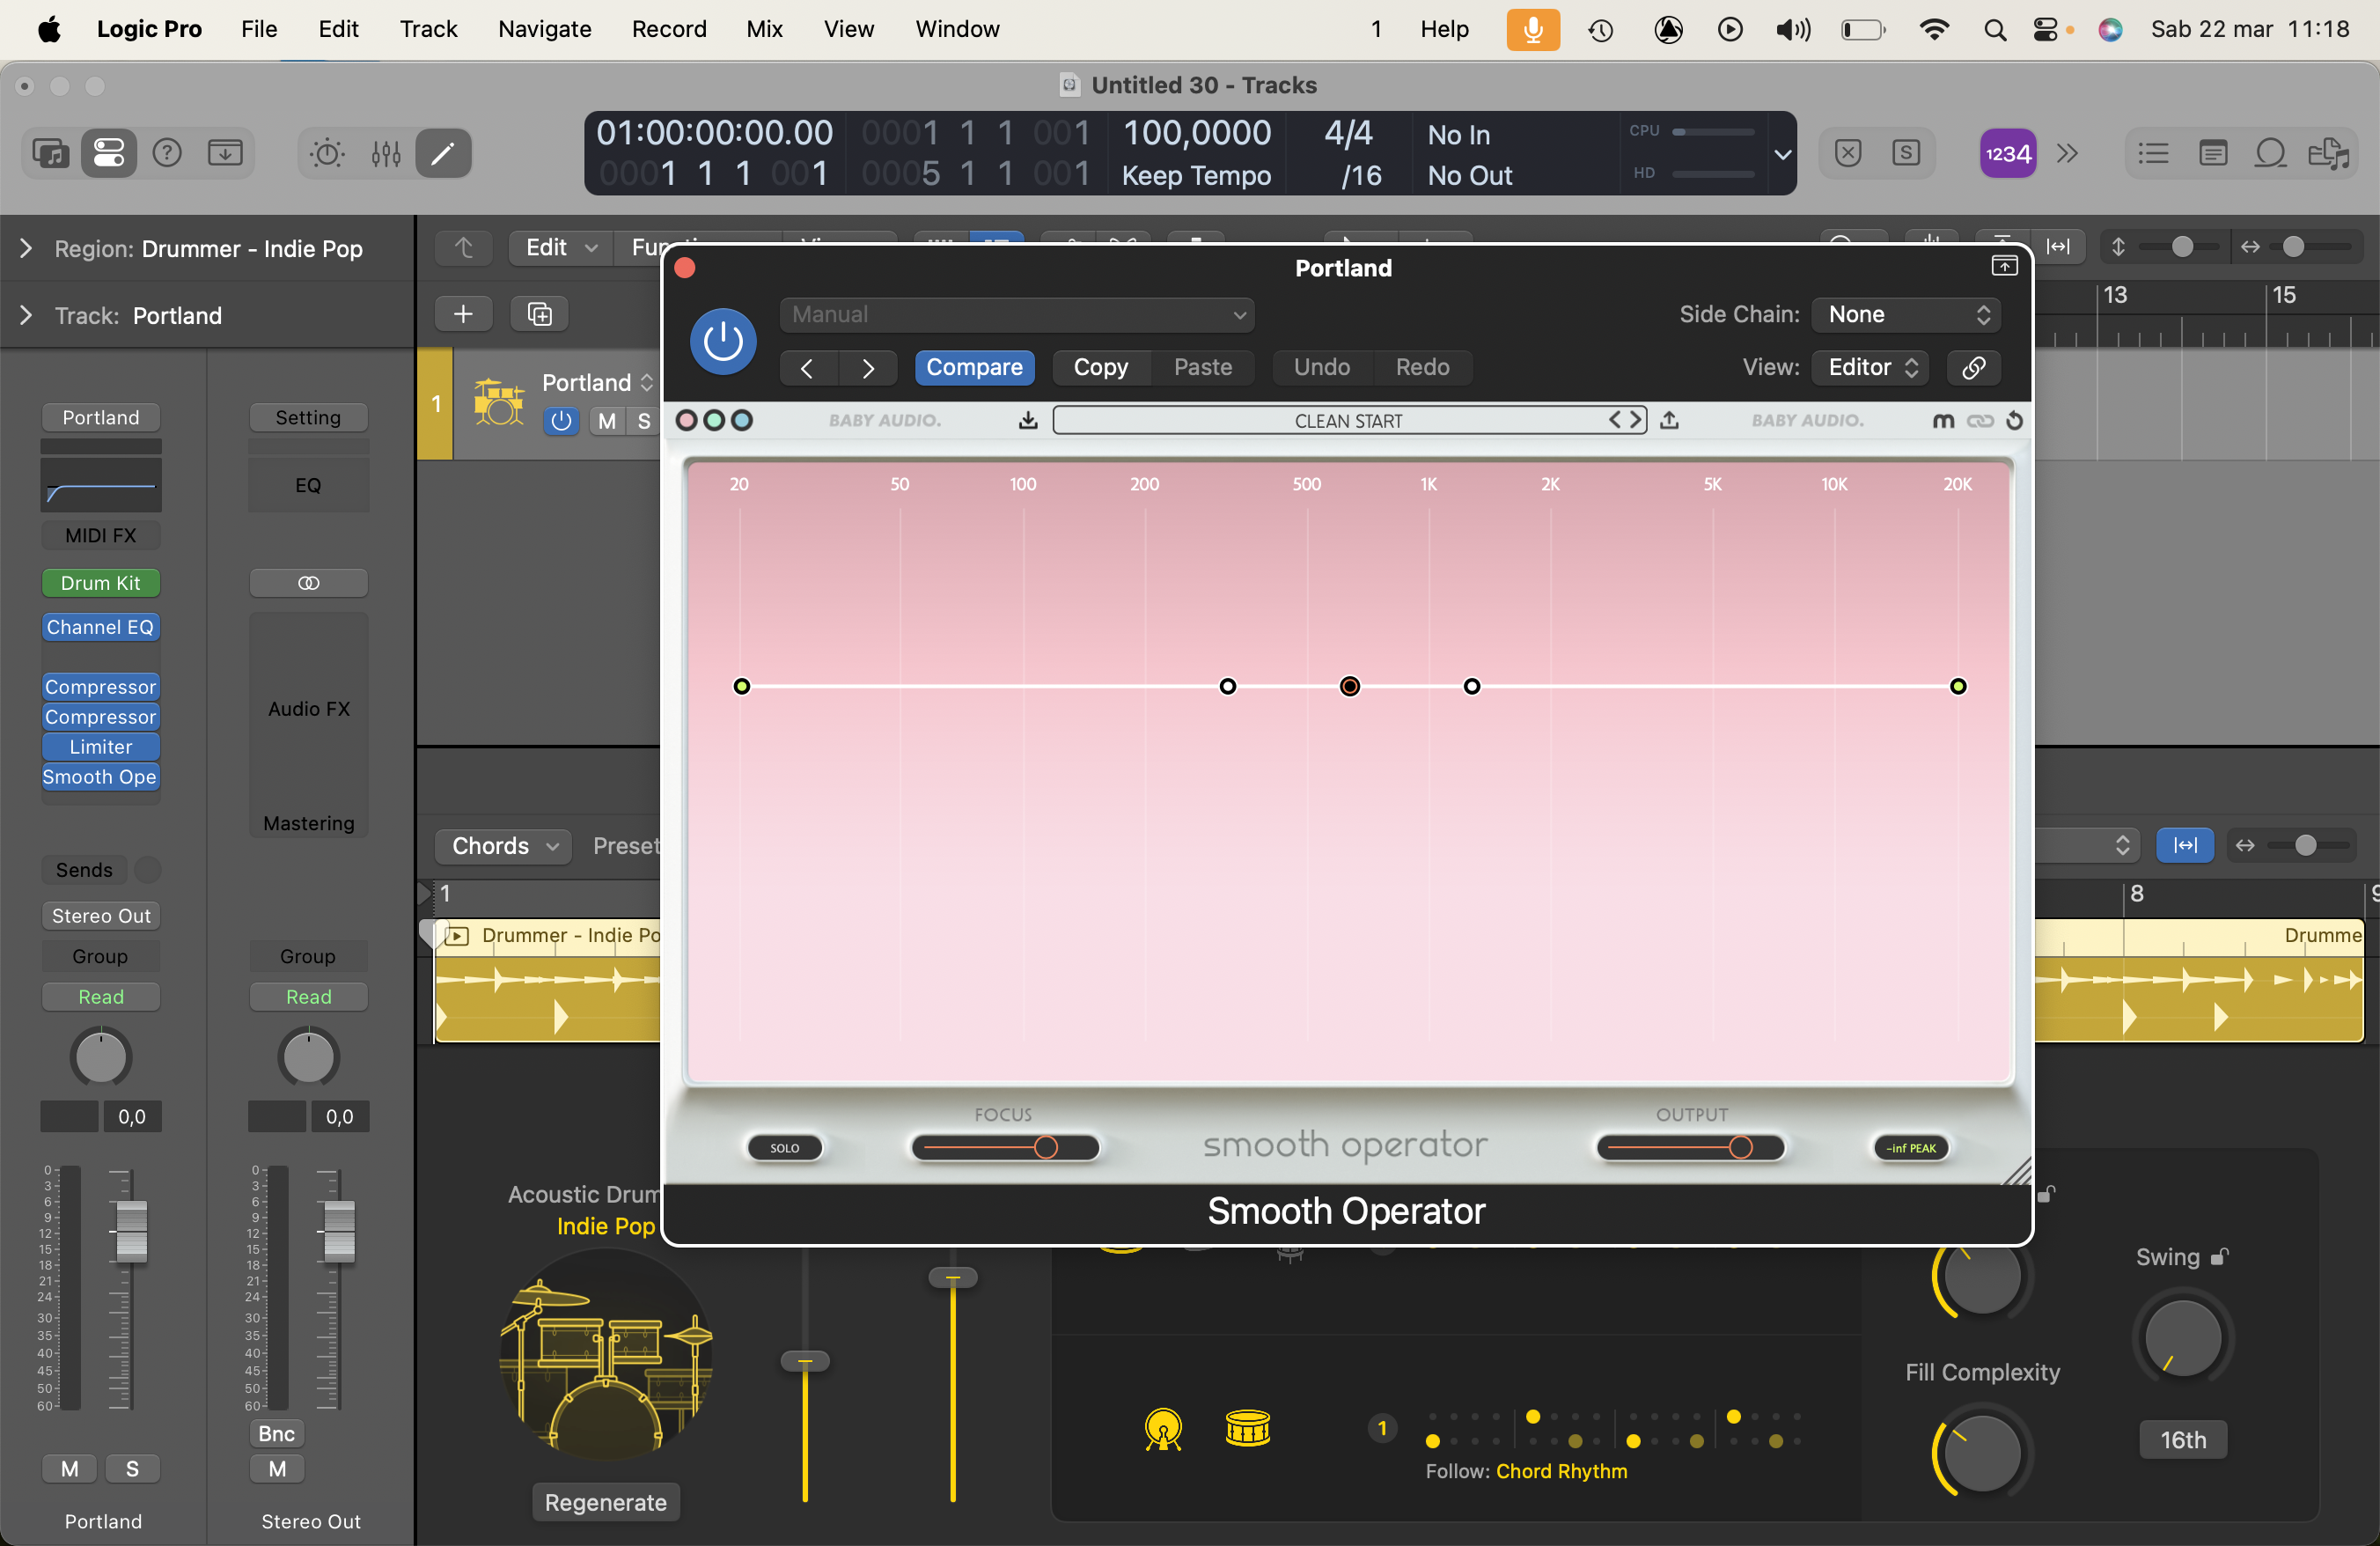Viewport: 2380px width, 1546px height.
Task: Click the Smooth Operator 'm' icon
Action: tap(1943, 420)
